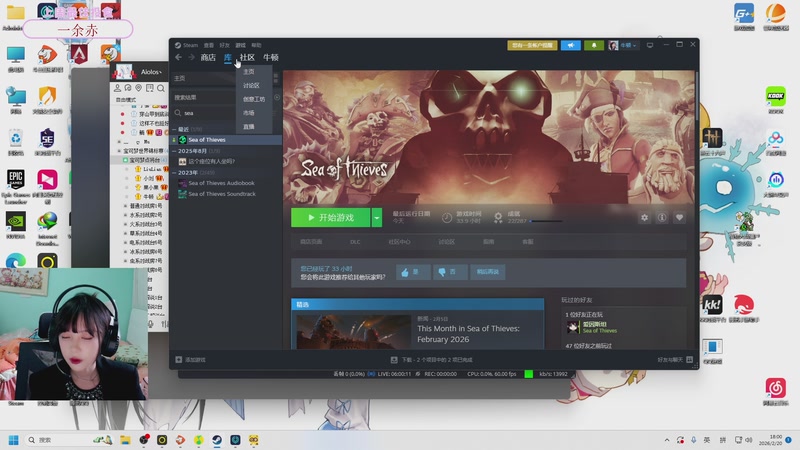Open the 商店 Store tab
The image size is (800, 450).
coord(208,57)
